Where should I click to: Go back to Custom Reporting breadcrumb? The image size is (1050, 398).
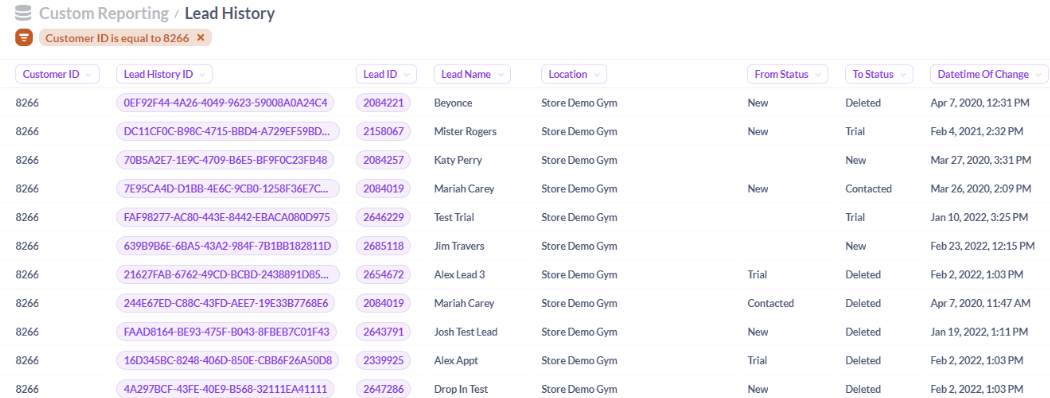click(104, 13)
